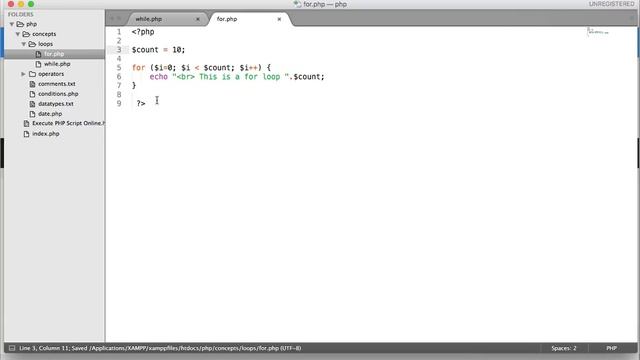This screenshot has height=360, width=640.
Task: Collapse the loops folder arrow
Action: [24, 44]
